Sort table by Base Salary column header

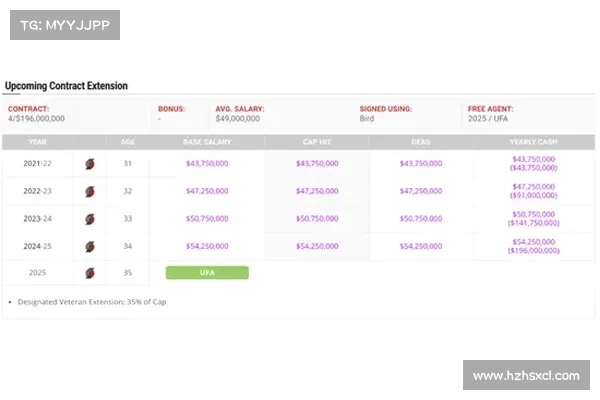(207, 142)
